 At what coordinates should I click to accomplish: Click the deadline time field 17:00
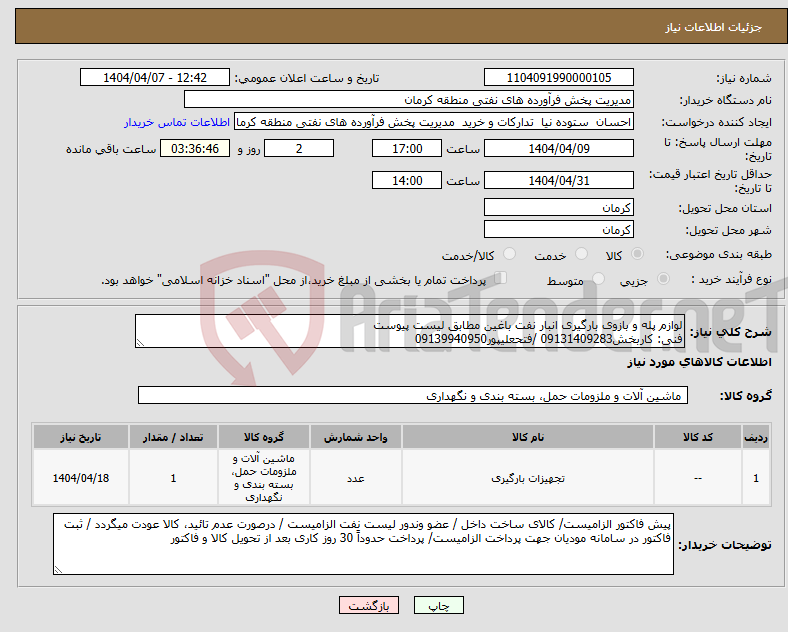(x=407, y=148)
